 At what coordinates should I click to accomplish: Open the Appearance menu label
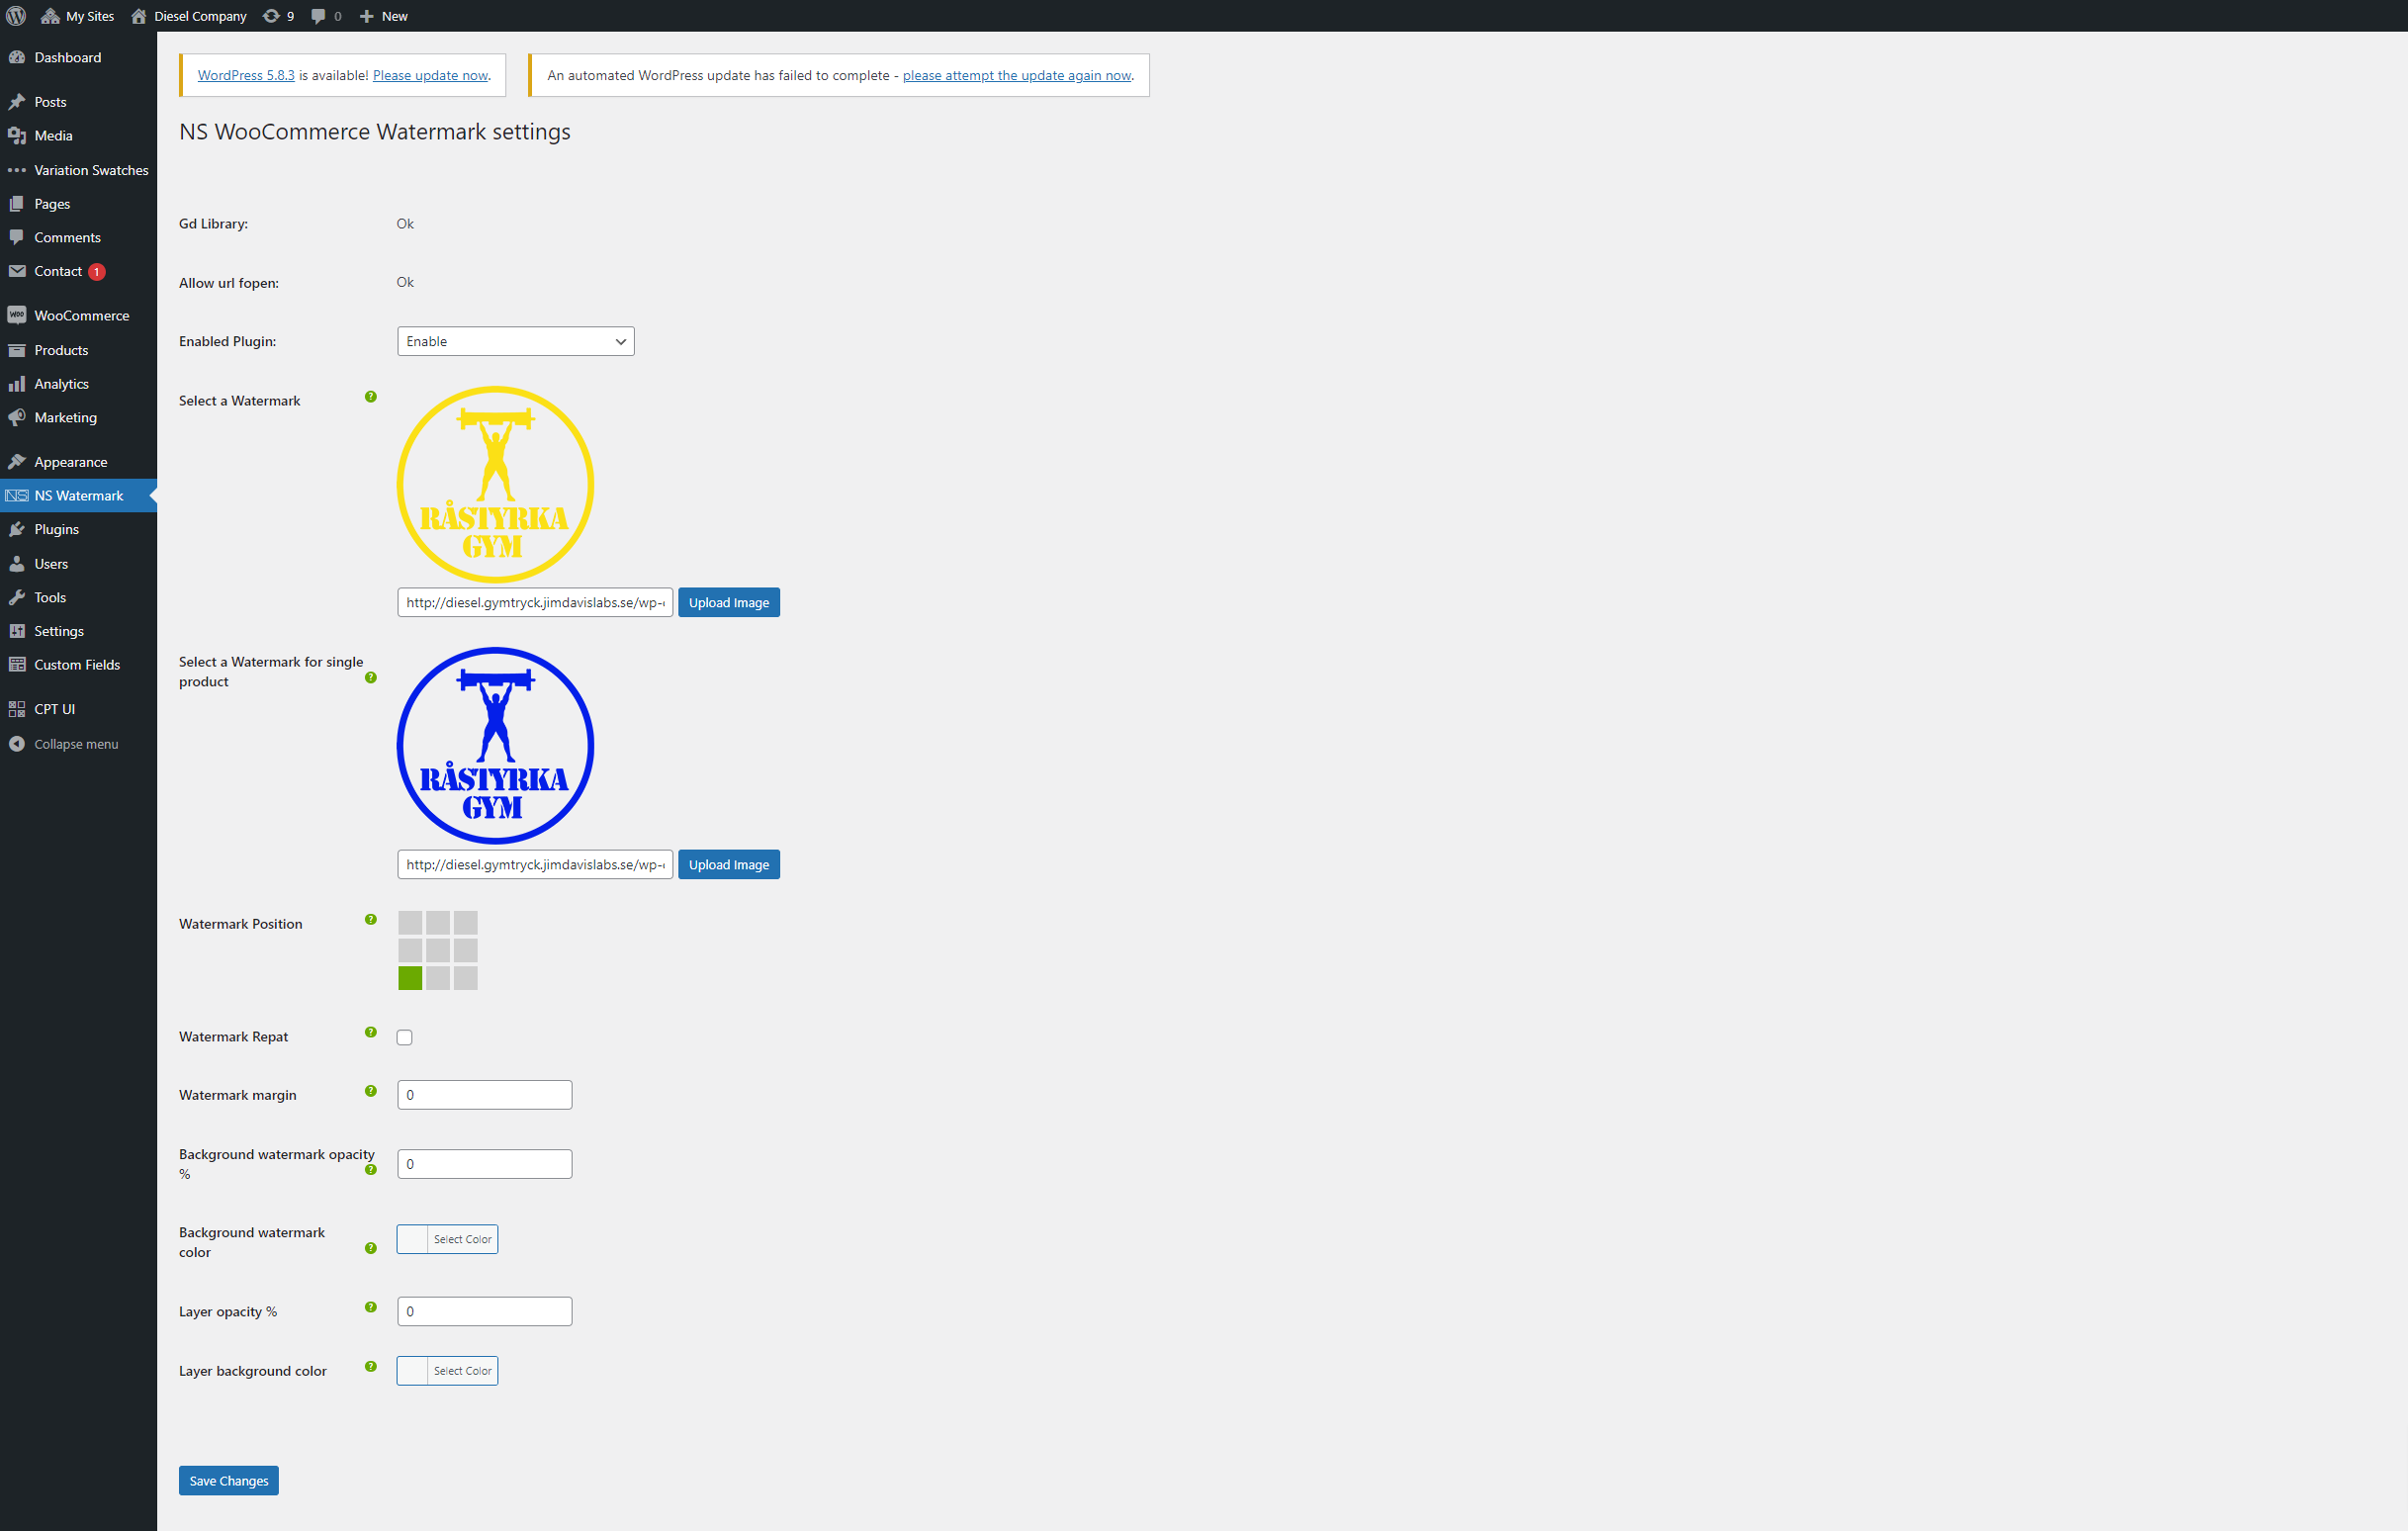coord(71,462)
